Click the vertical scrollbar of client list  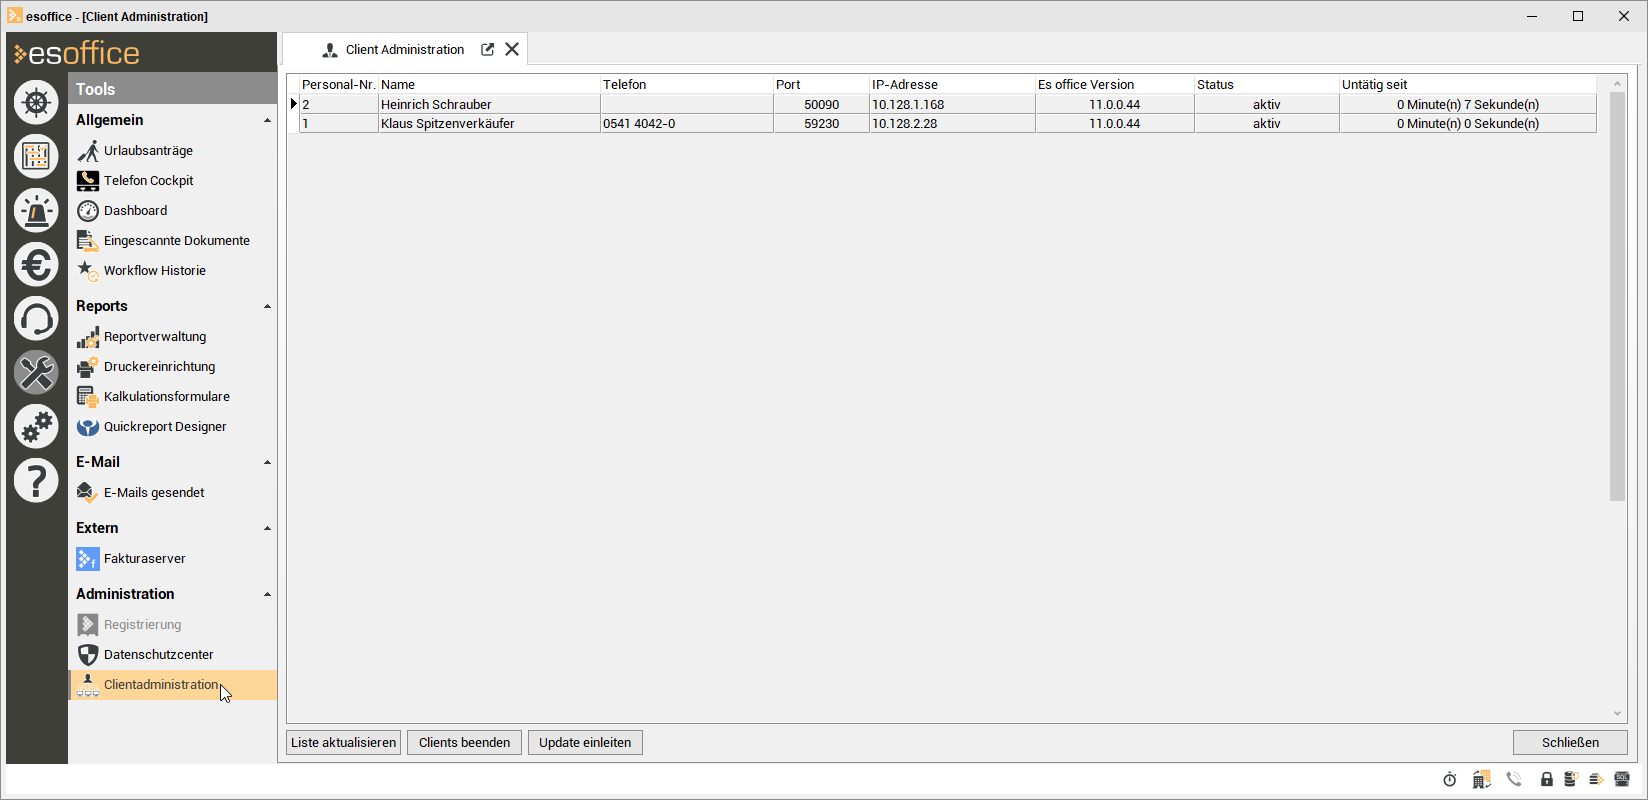click(x=1617, y=300)
